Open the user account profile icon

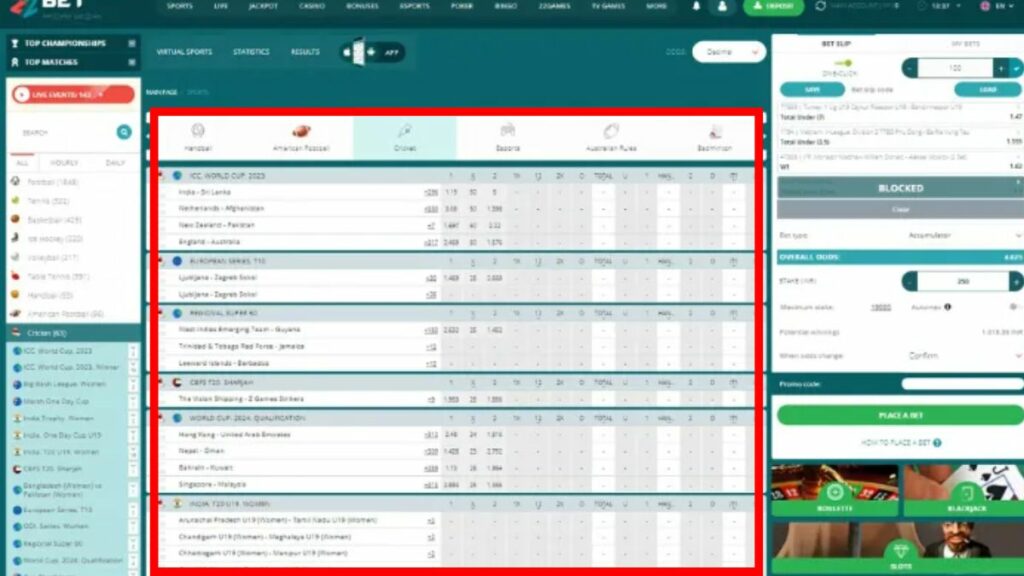point(722,7)
